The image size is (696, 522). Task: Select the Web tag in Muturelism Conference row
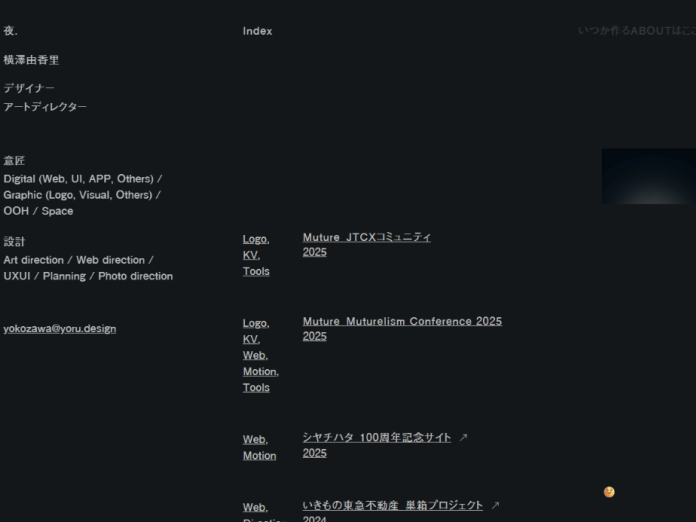[255, 355]
